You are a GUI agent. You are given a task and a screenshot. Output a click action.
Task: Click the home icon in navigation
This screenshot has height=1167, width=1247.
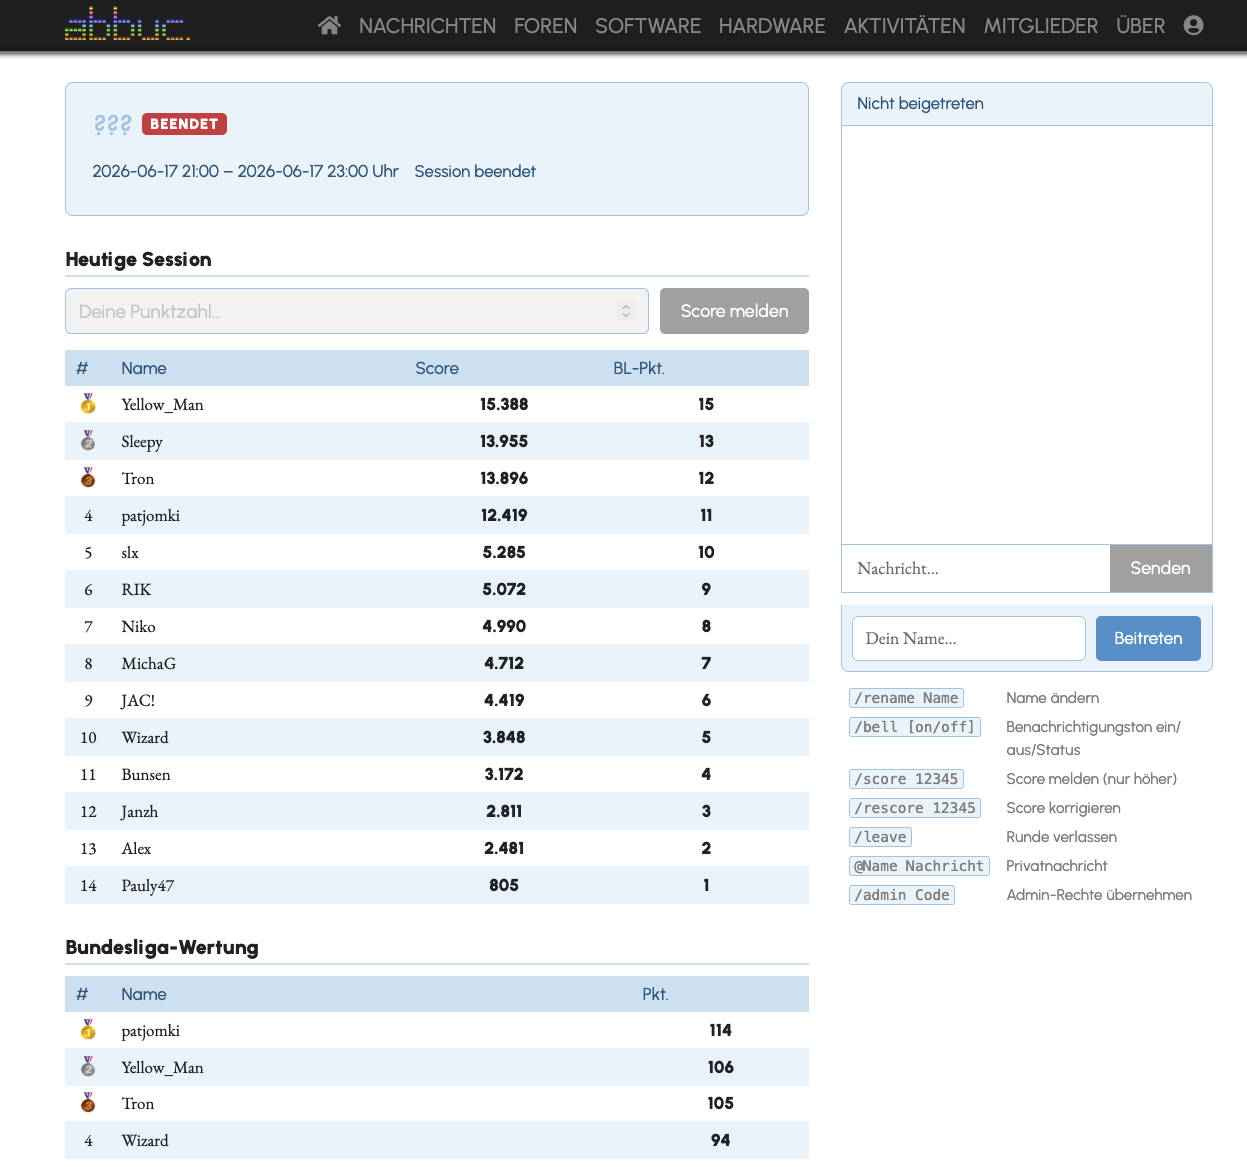[x=329, y=25]
